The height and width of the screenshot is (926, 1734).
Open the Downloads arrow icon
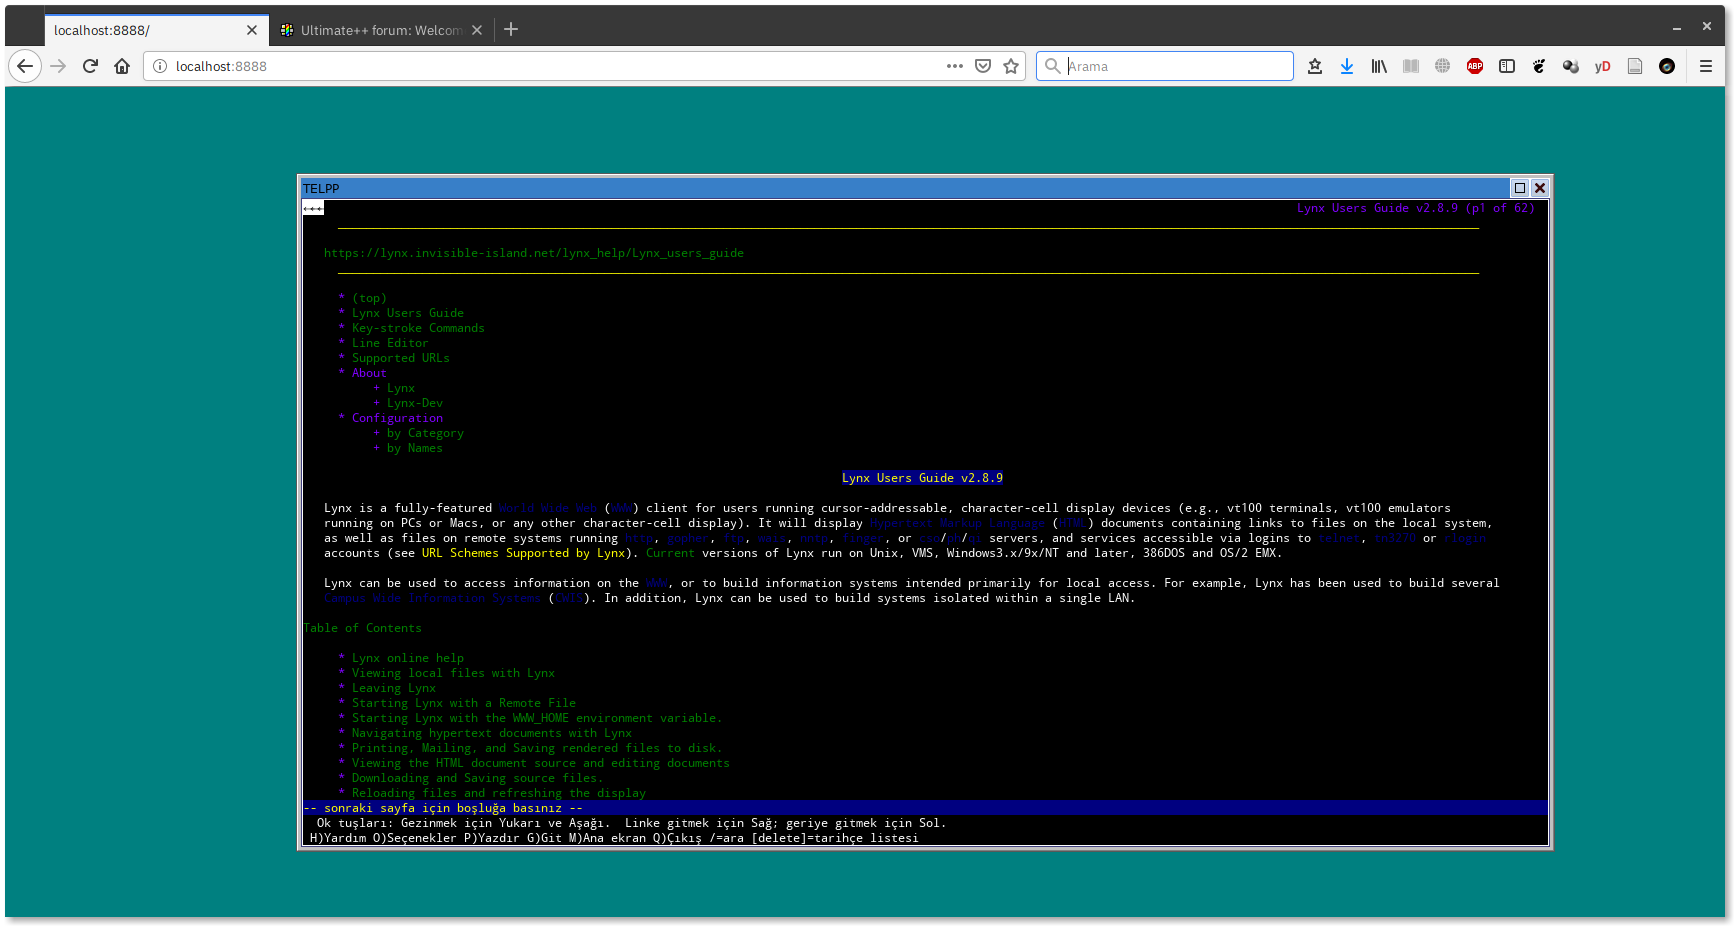click(x=1347, y=66)
